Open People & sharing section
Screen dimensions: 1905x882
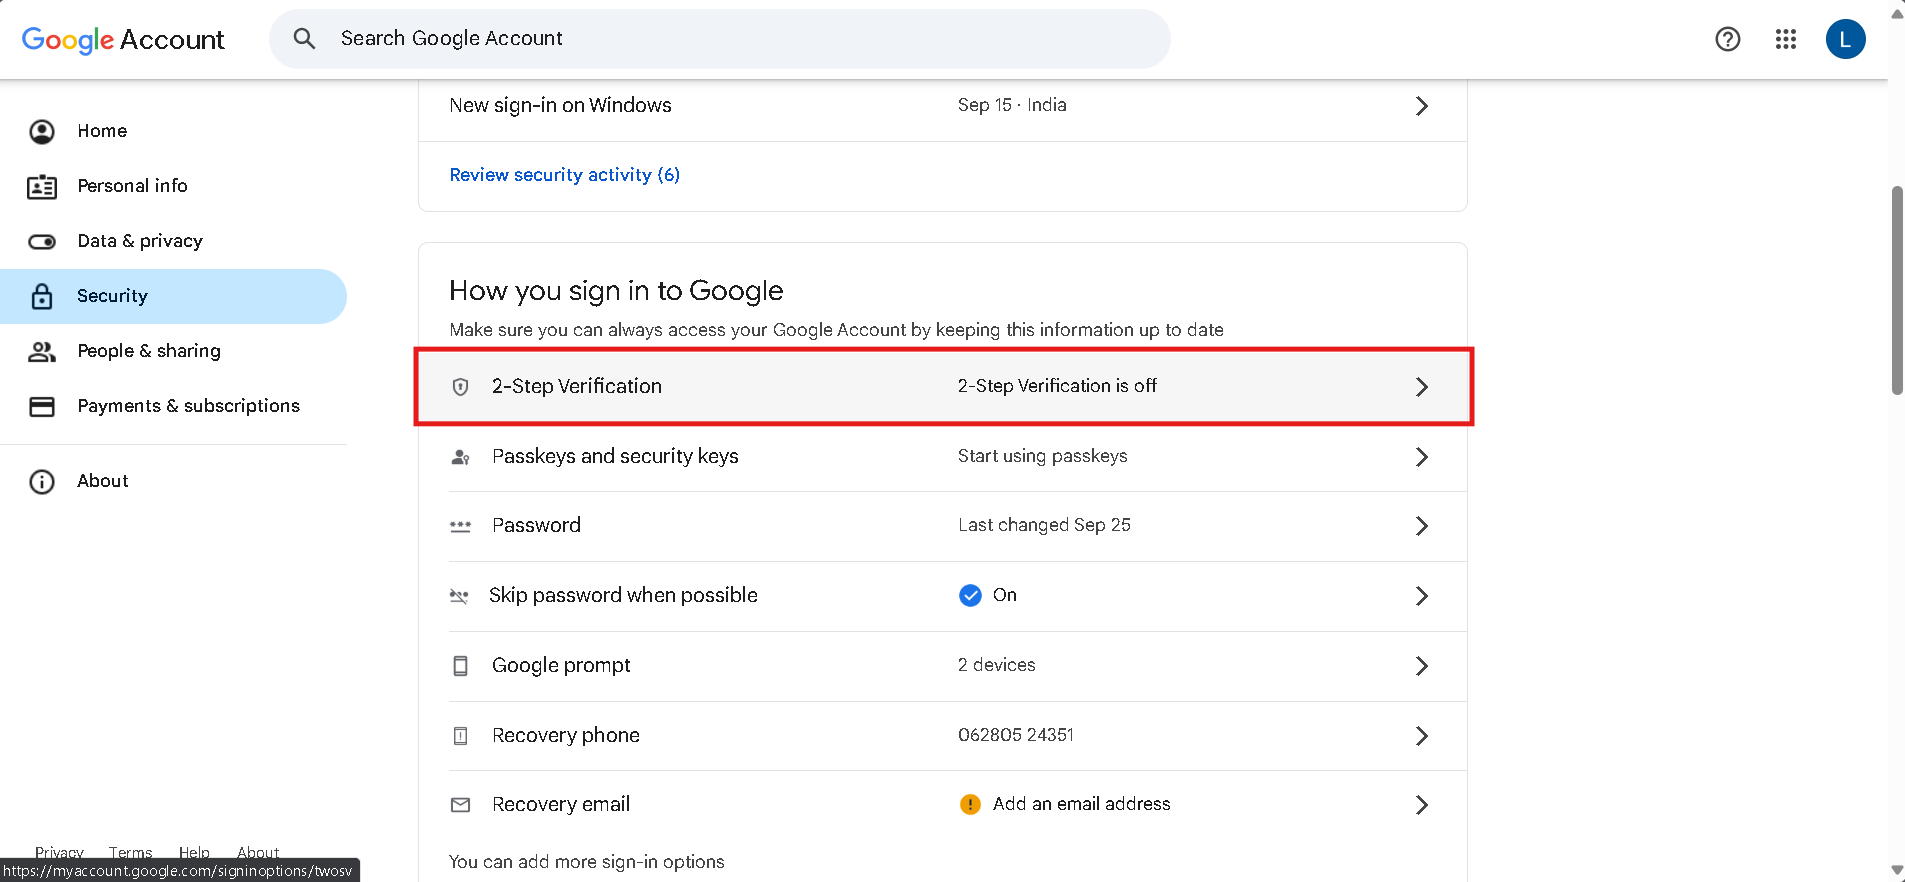pos(149,351)
